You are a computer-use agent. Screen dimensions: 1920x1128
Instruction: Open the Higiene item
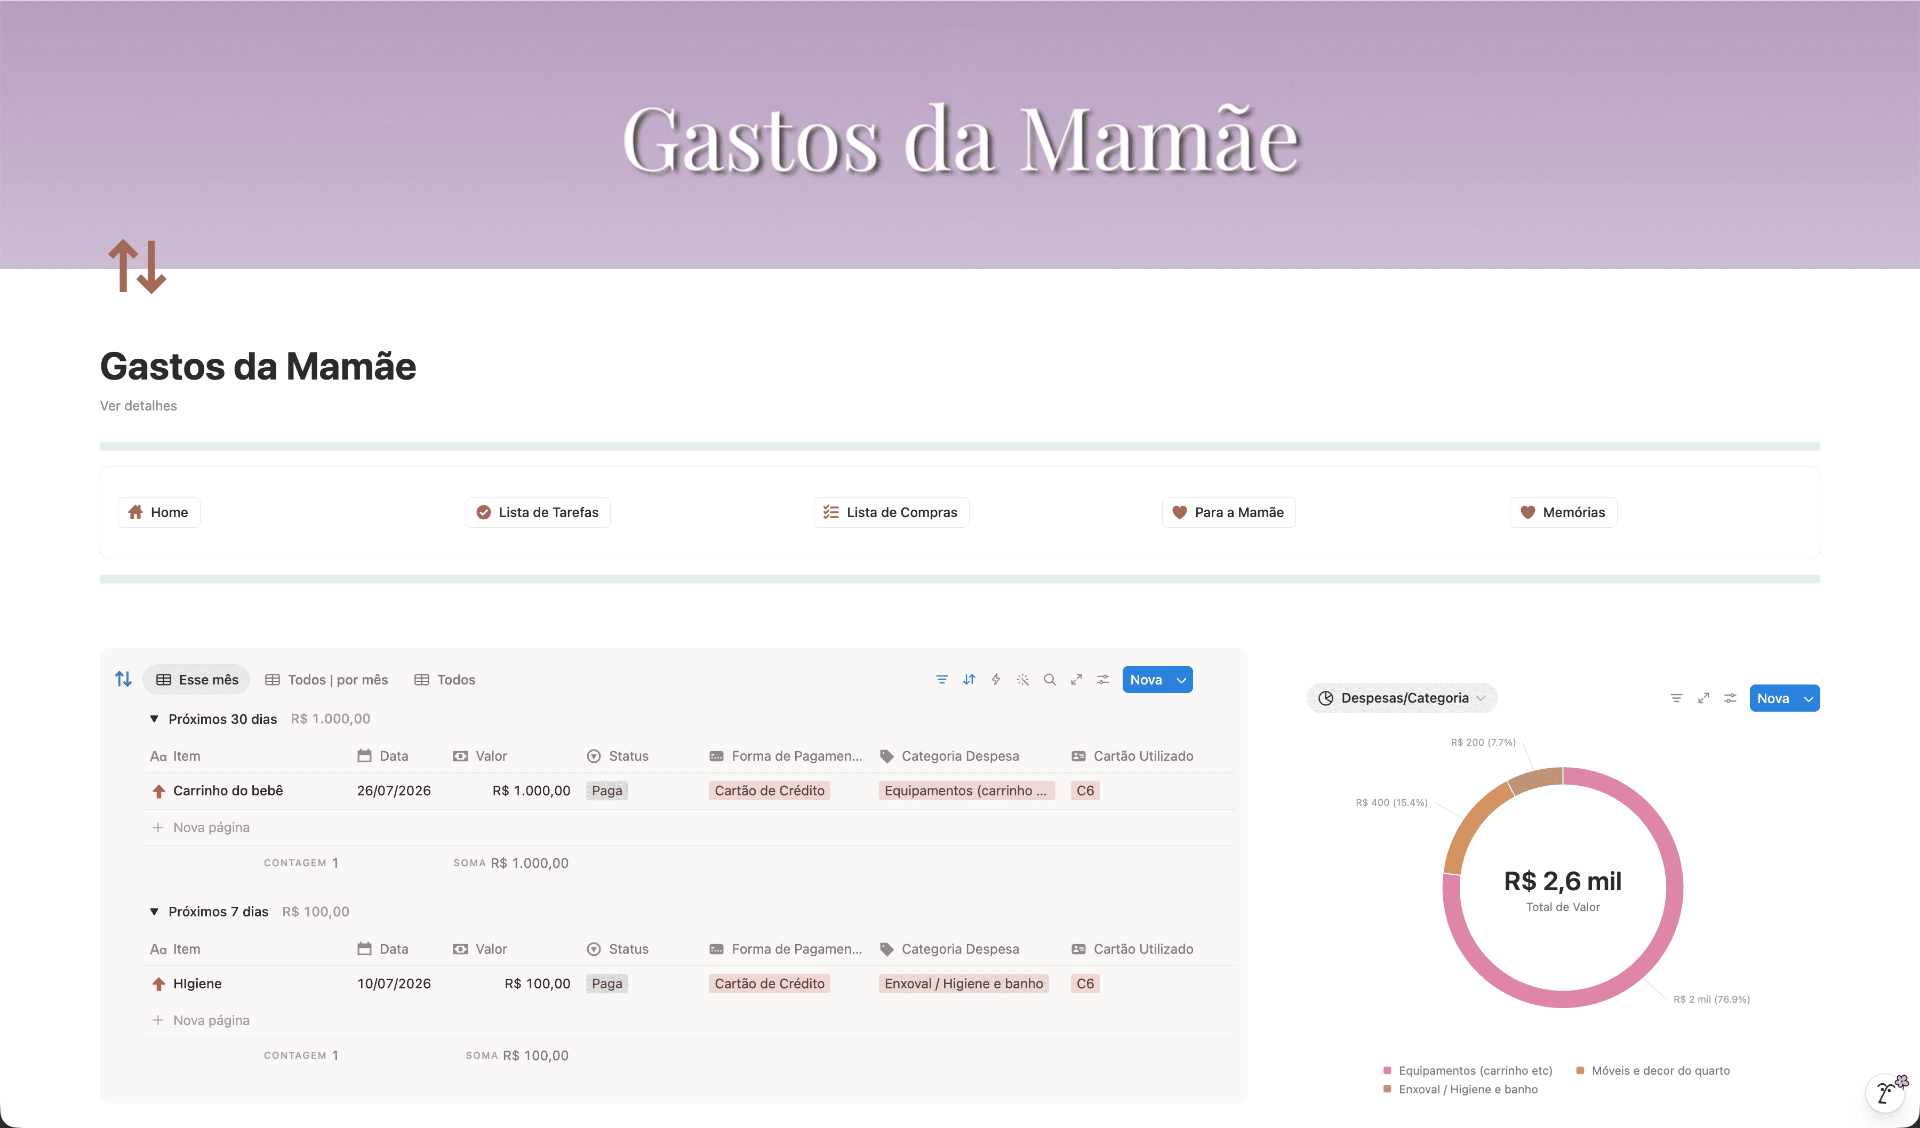coord(197,984)
